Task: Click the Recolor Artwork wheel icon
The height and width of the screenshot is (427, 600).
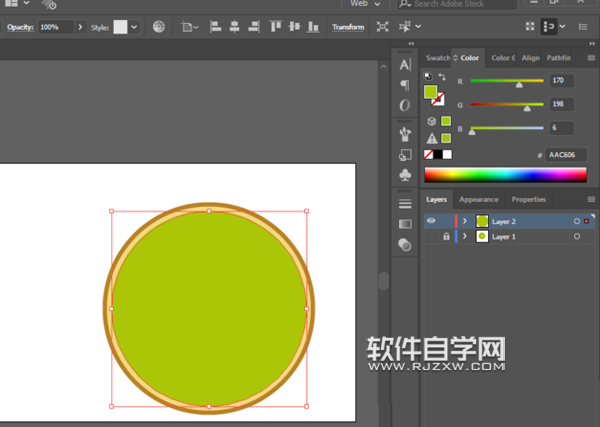Action: pos(159,27)
